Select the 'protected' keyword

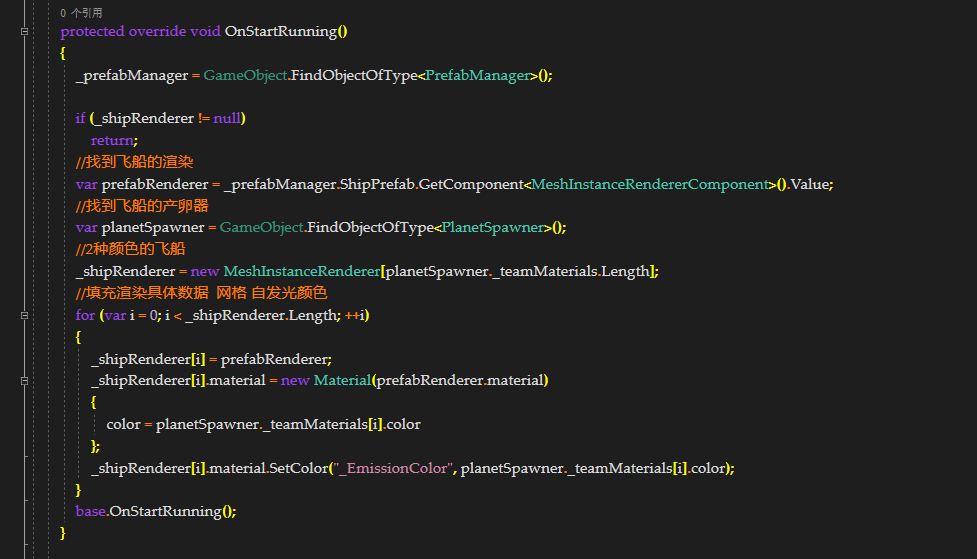pos(92,31)
